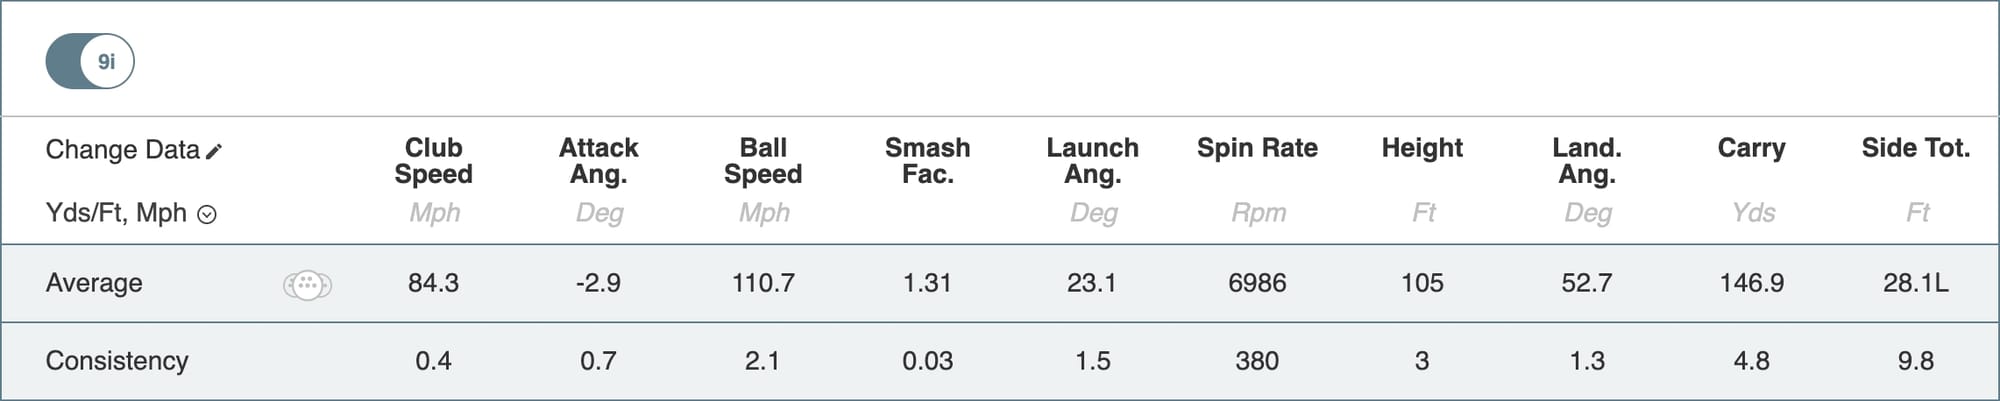This screenshot has width=2000, height=401.
Task: Click the Carry column header
Action: [1751, 148]
